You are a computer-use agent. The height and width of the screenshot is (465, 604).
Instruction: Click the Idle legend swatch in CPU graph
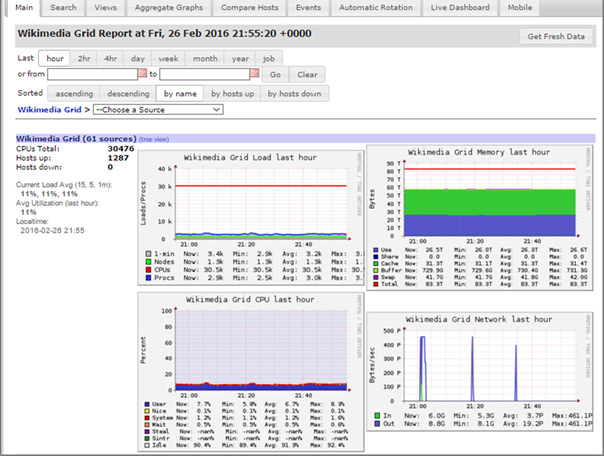coord(147,445)
